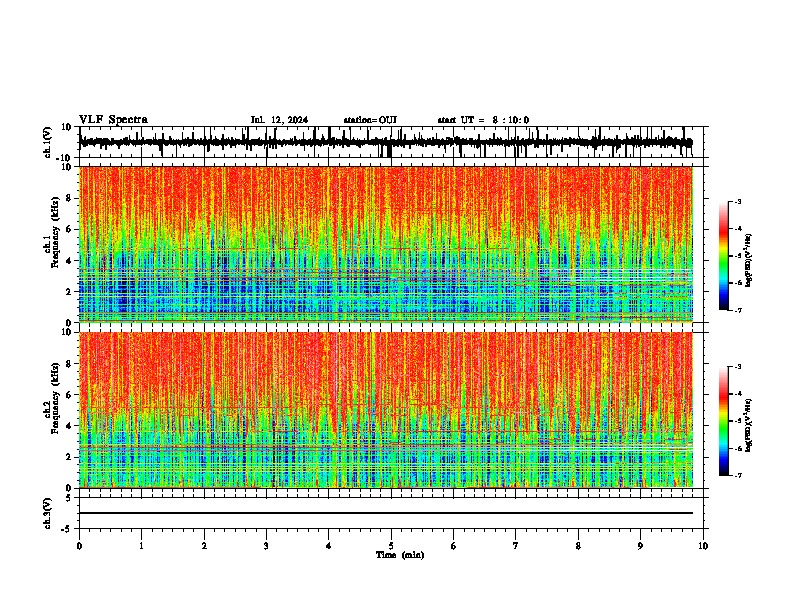This screenshot has width=792, height=612.
Task: Click the time axis tick label "0"
Action: click(x=79, y=546)
